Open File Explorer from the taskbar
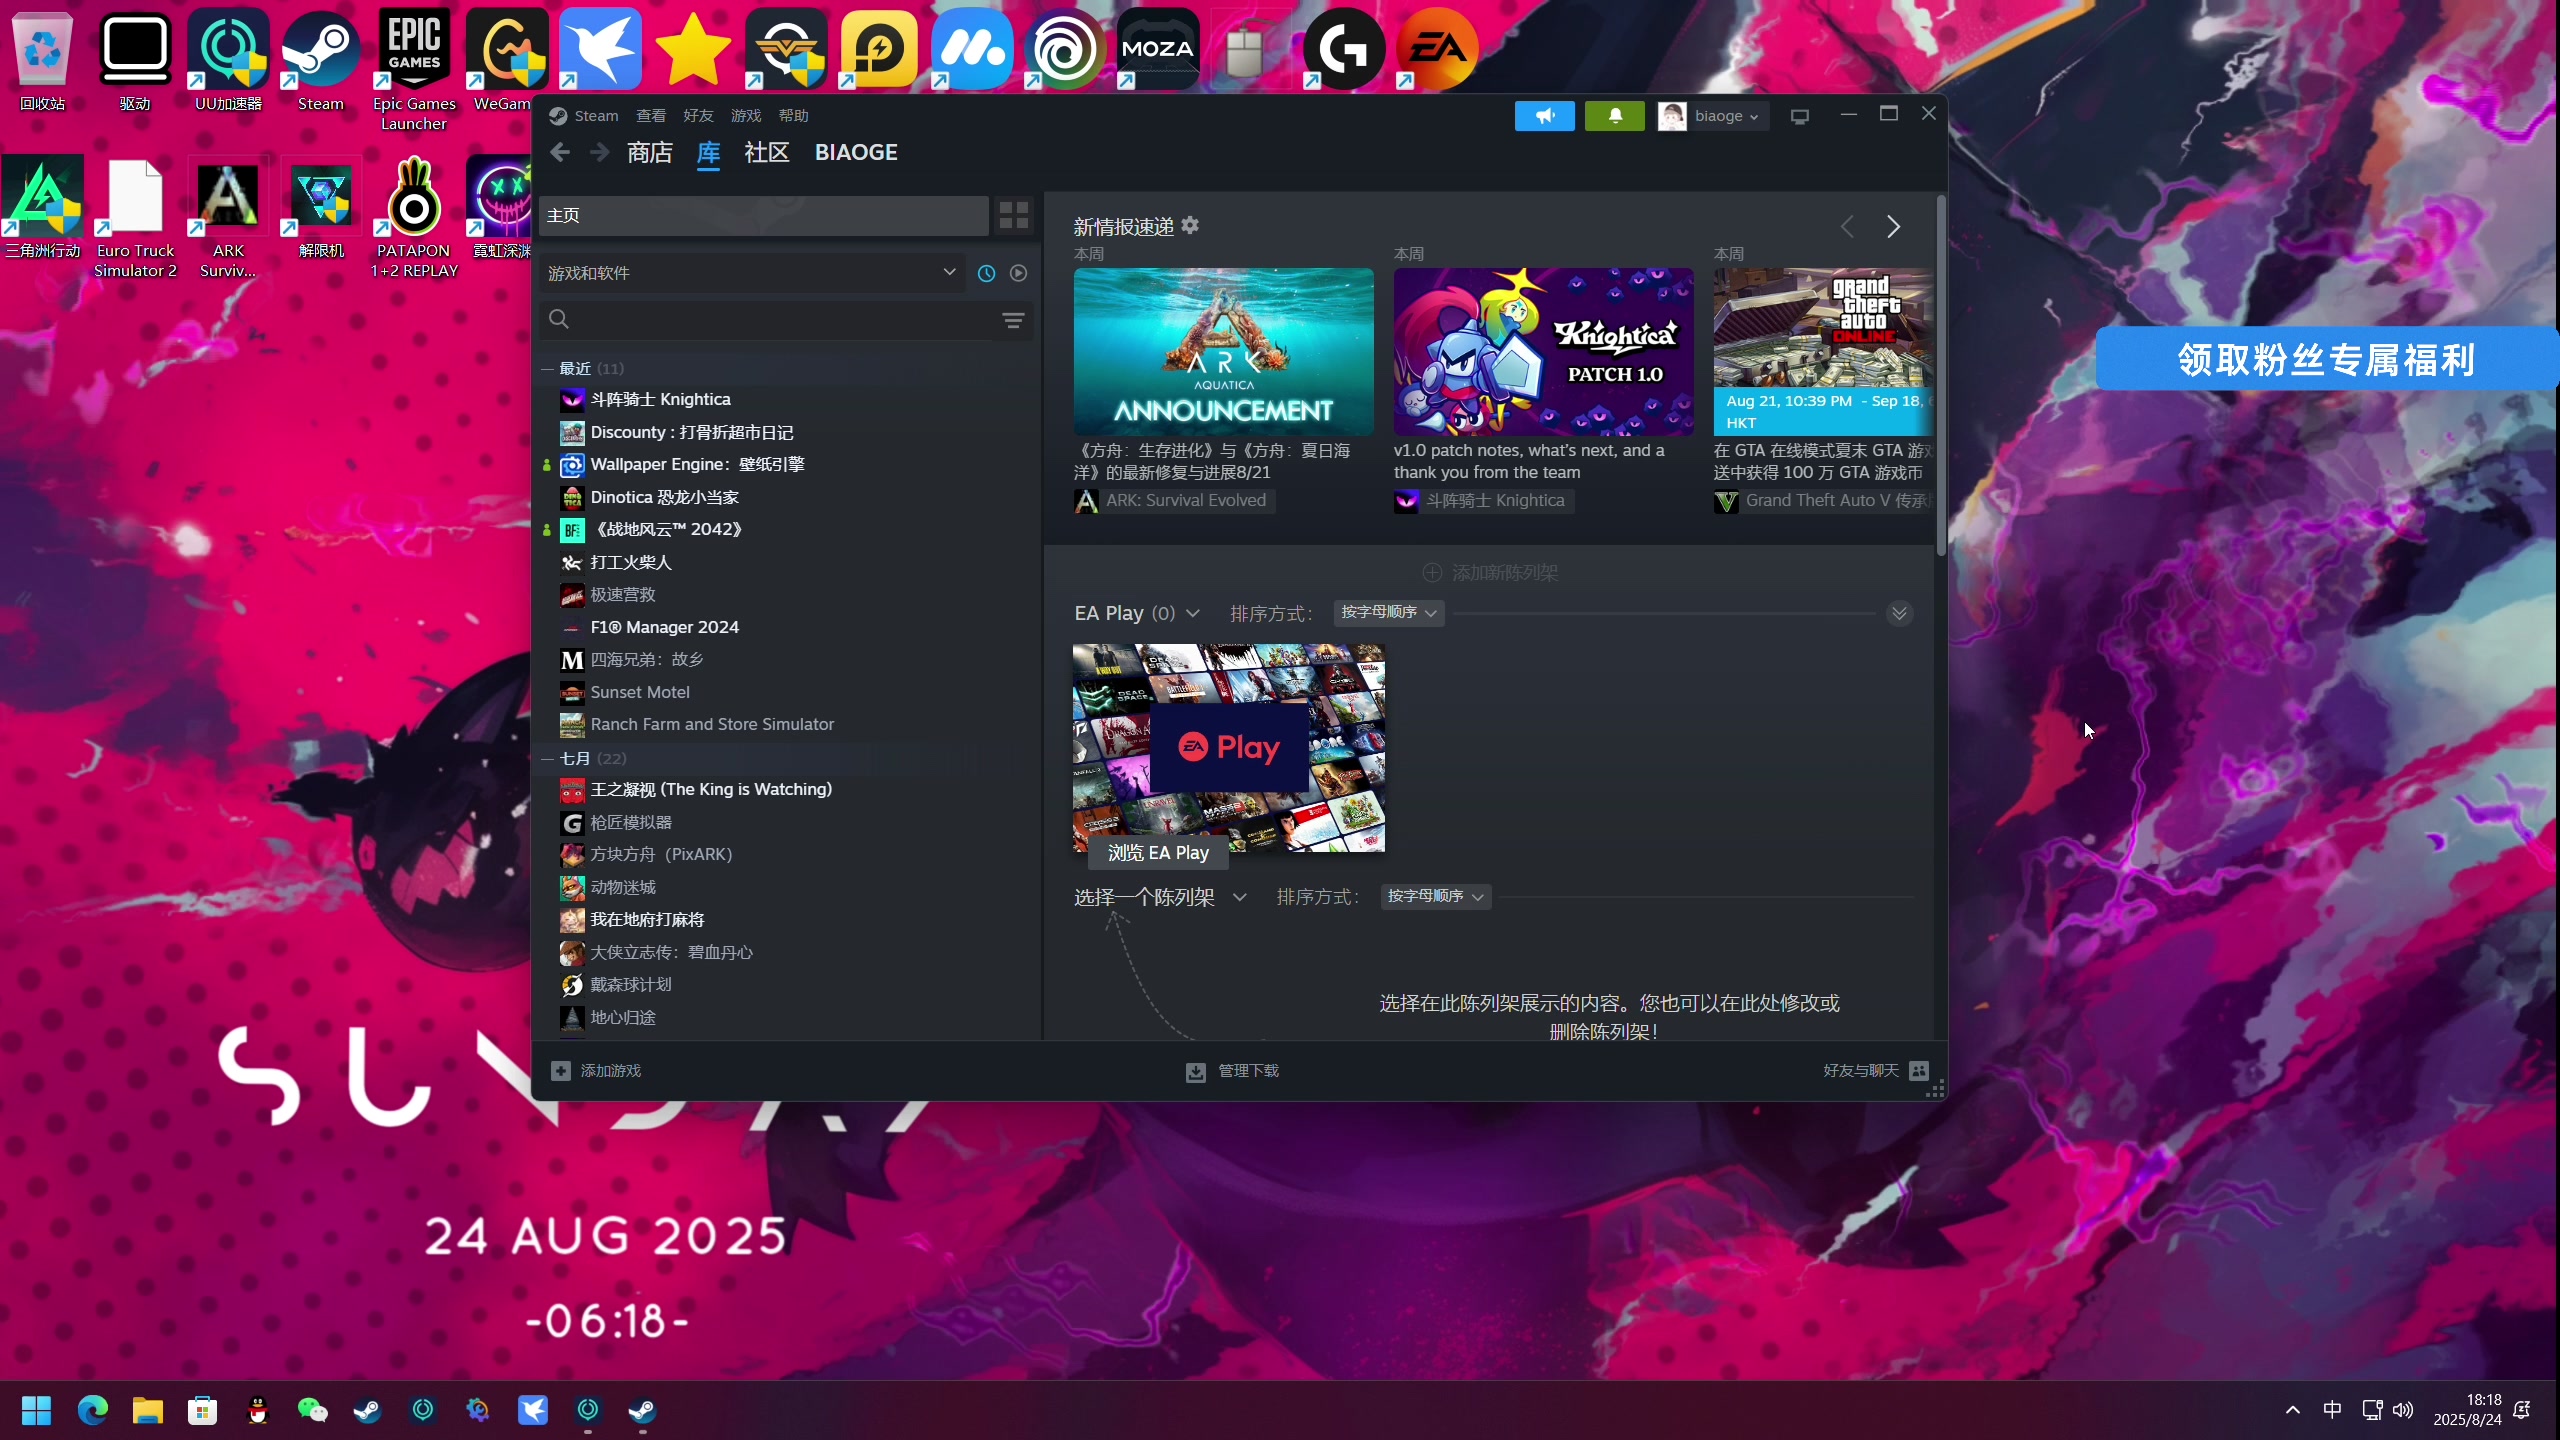Screen dimensions: 2560x1440 click(x=147, y=1410)
